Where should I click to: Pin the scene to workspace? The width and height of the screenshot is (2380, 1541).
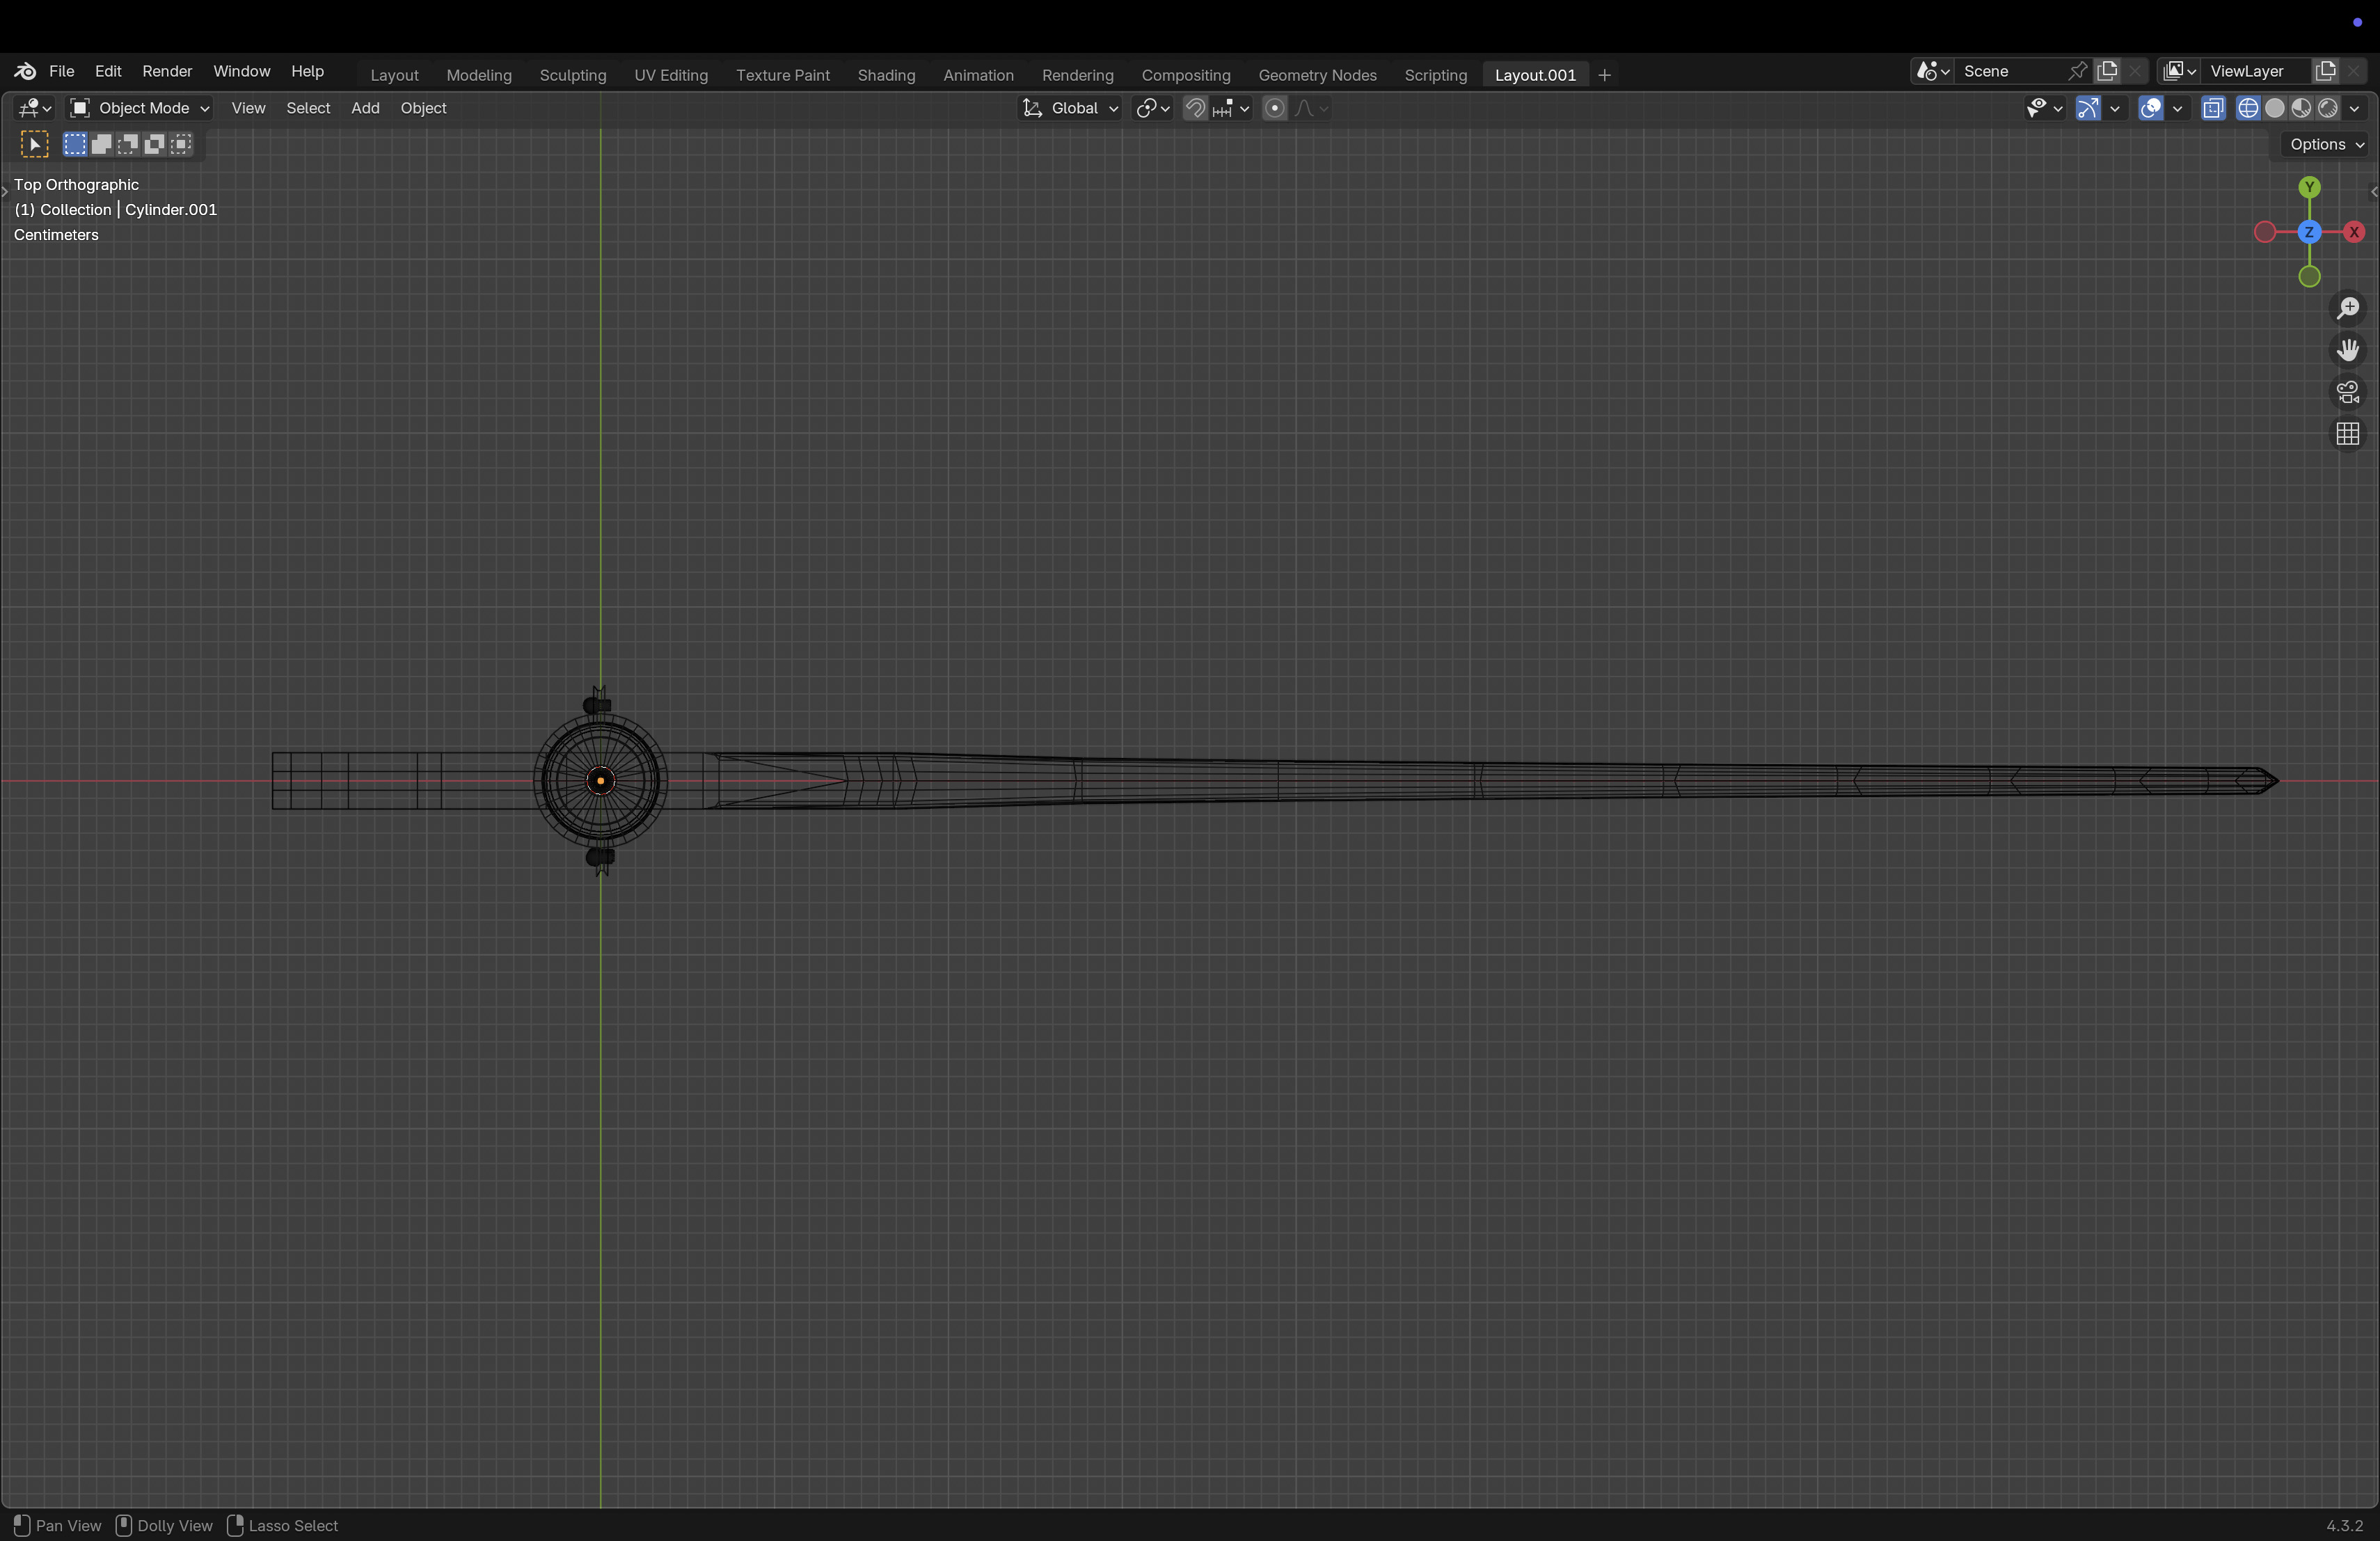[x=2078, y=71]
